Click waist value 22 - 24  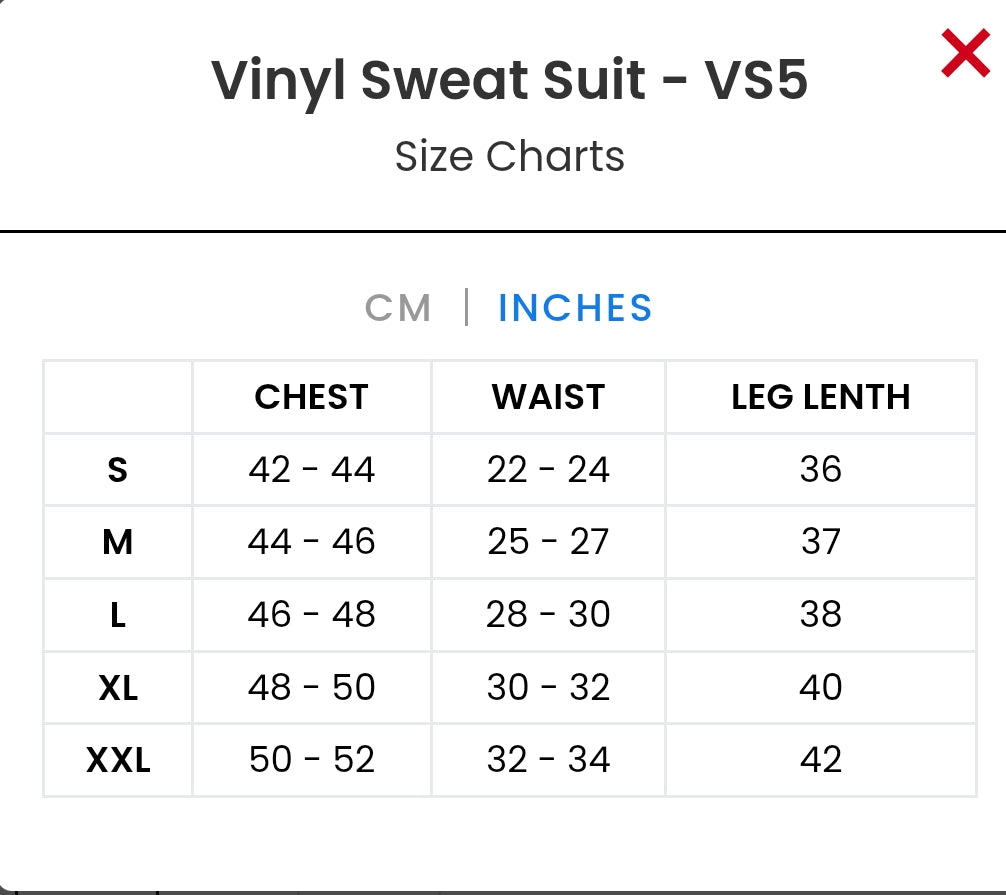click(548, 470)
